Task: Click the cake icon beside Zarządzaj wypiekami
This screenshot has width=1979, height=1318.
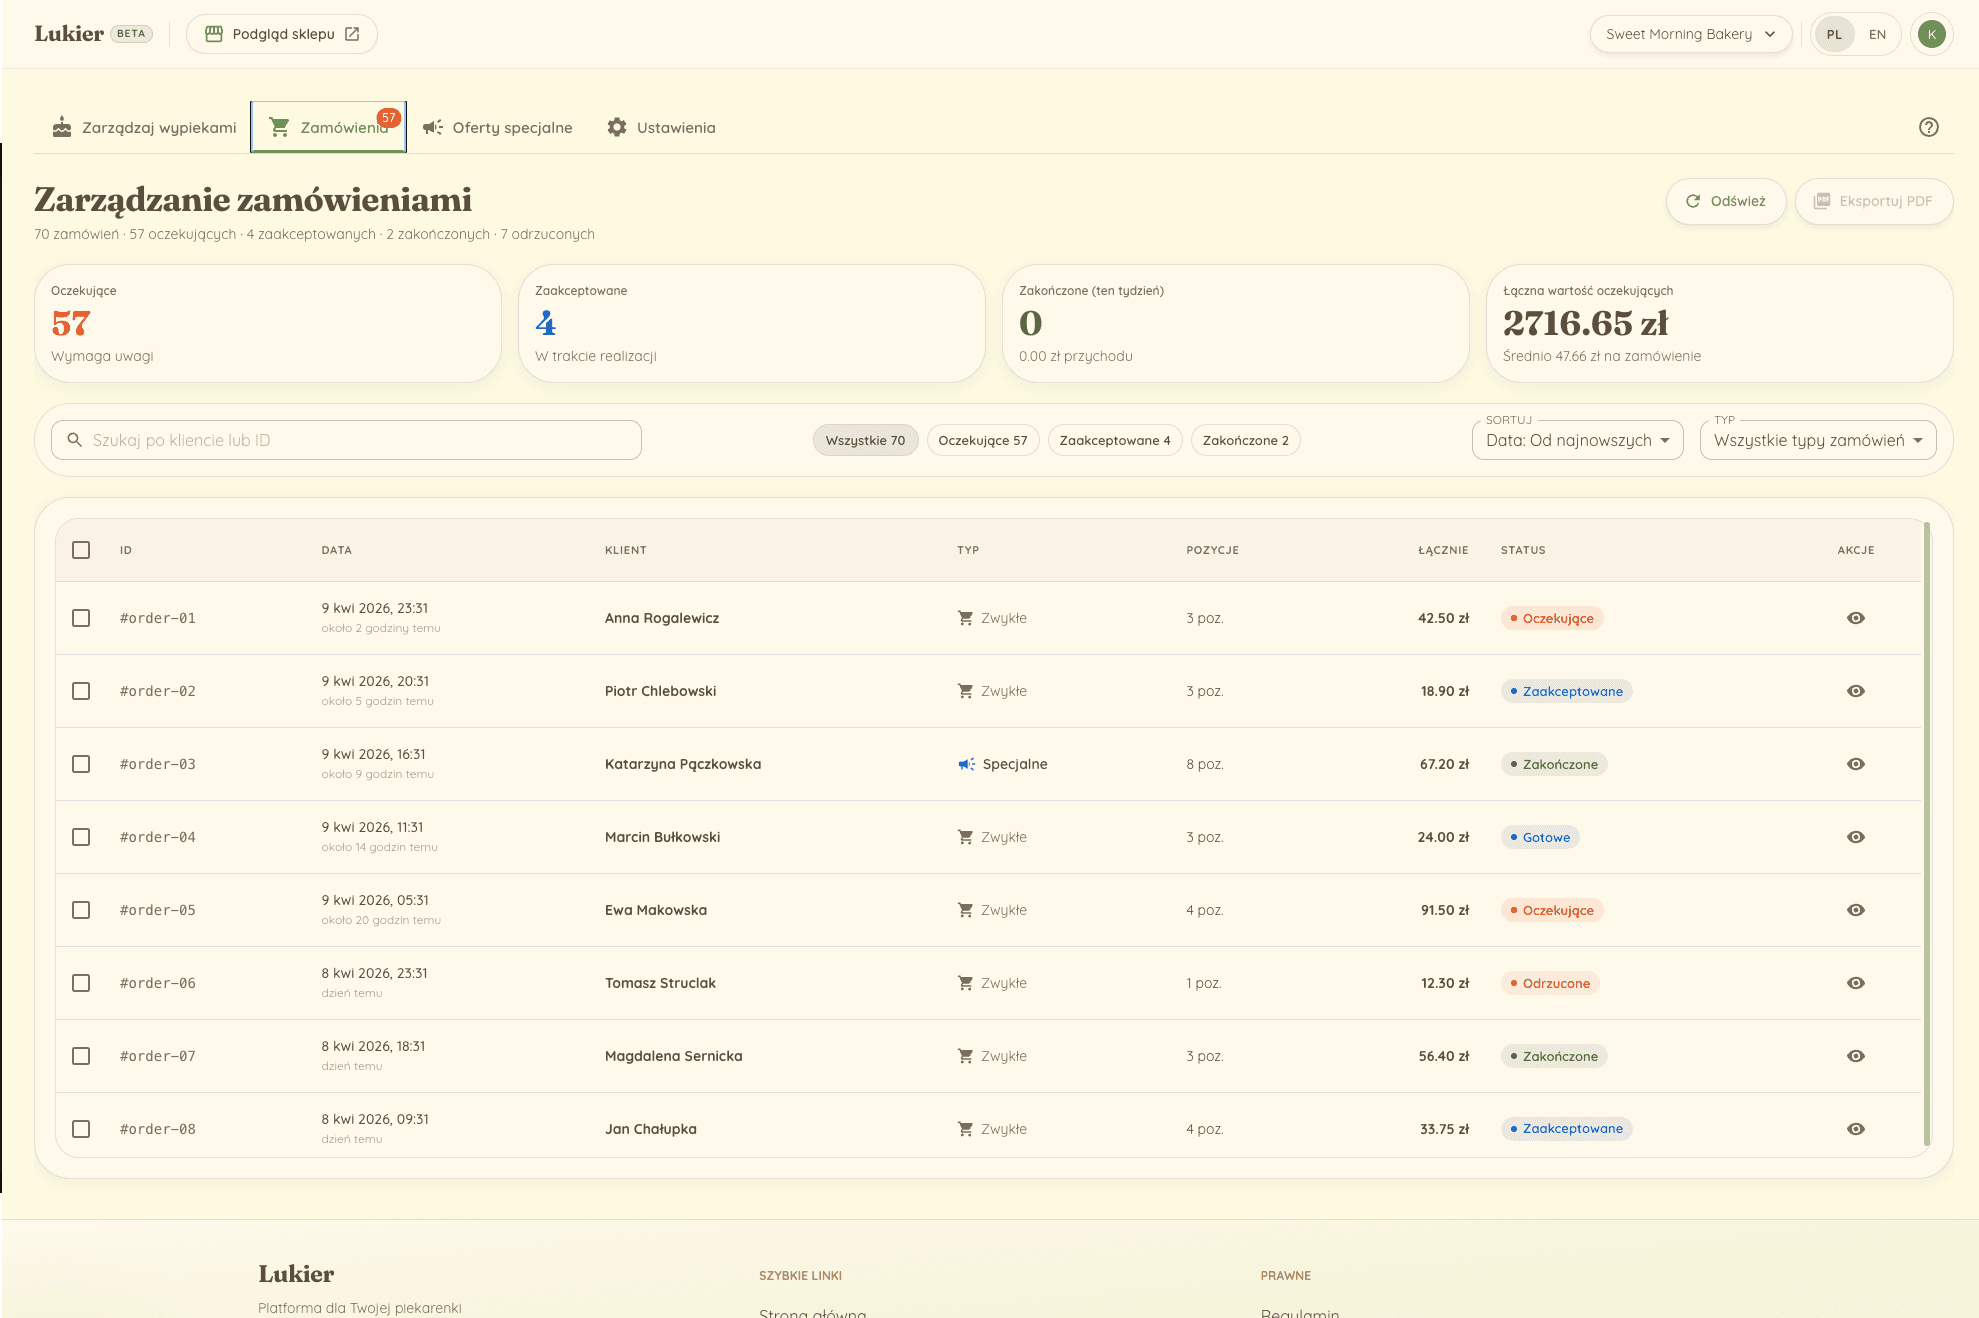Action: point(62,127)
